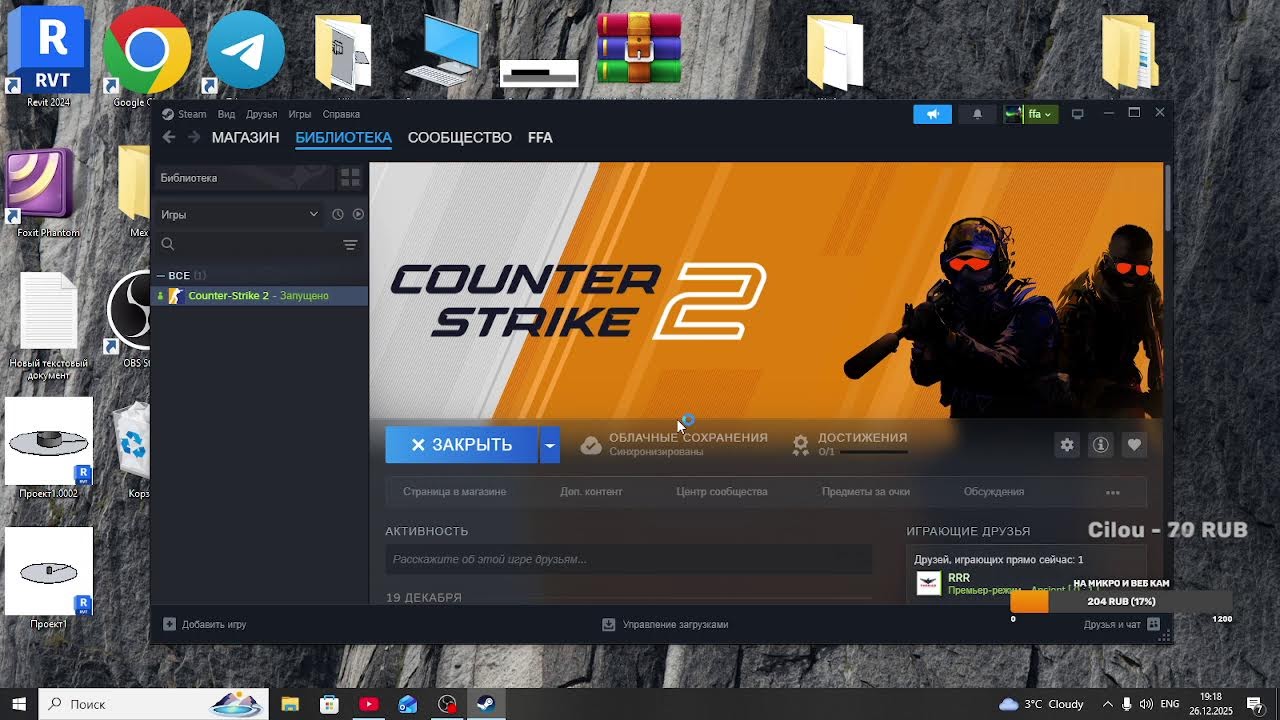1280x720 pixels.
Task: Open Revit 2024 desktop shortcut
Action: (x=48, y=55)
